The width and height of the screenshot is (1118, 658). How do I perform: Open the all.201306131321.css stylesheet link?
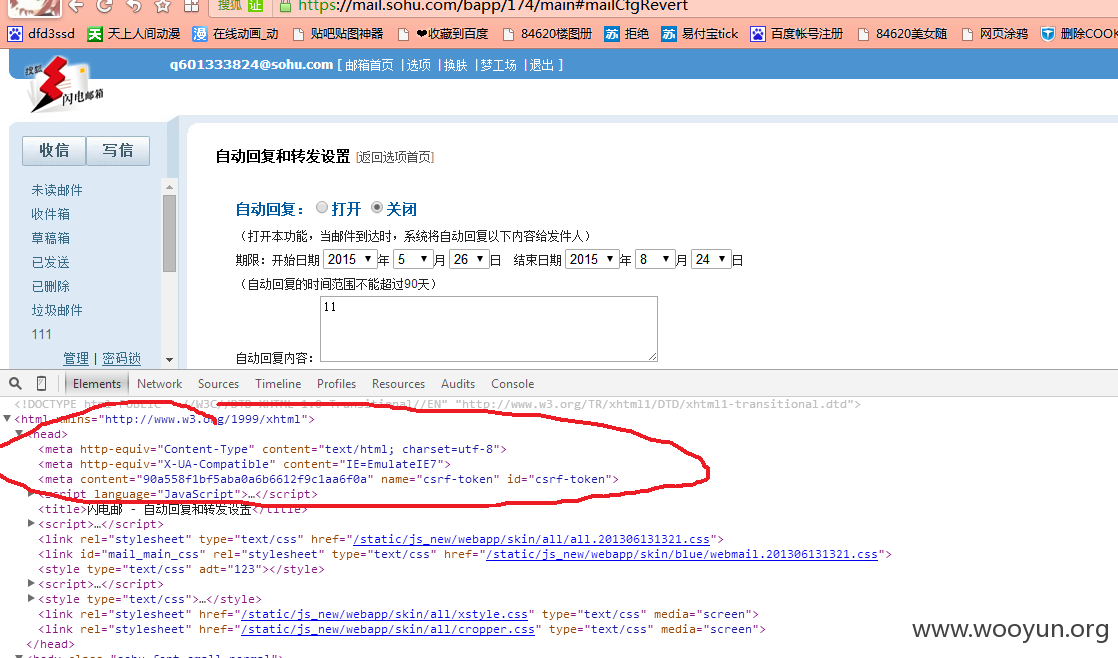coord(531,539)
